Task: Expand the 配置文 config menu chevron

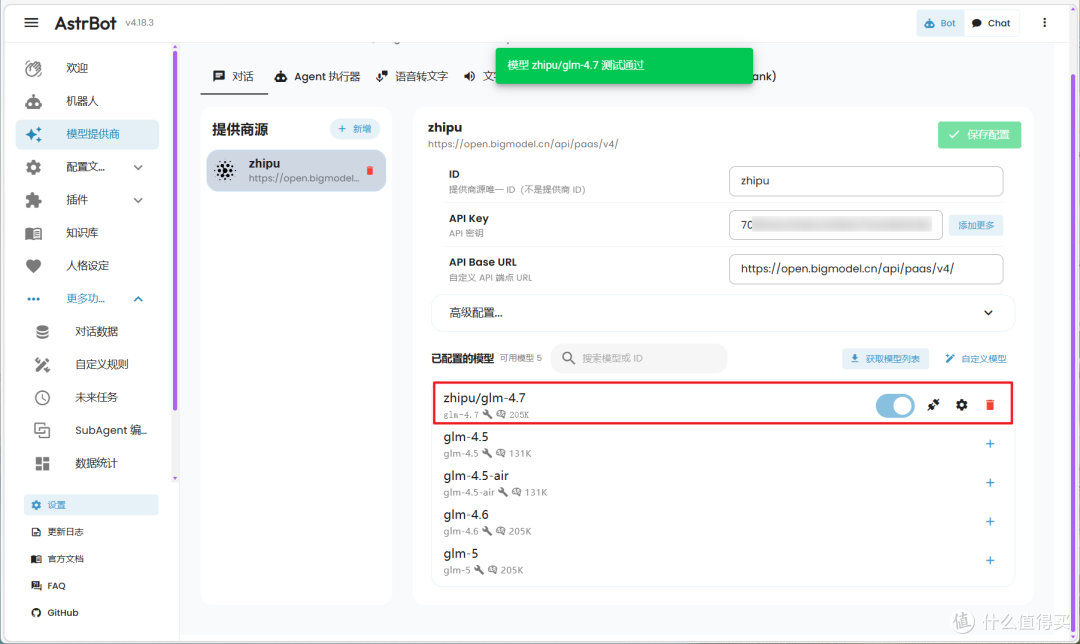Action: (x=138, y=167)
